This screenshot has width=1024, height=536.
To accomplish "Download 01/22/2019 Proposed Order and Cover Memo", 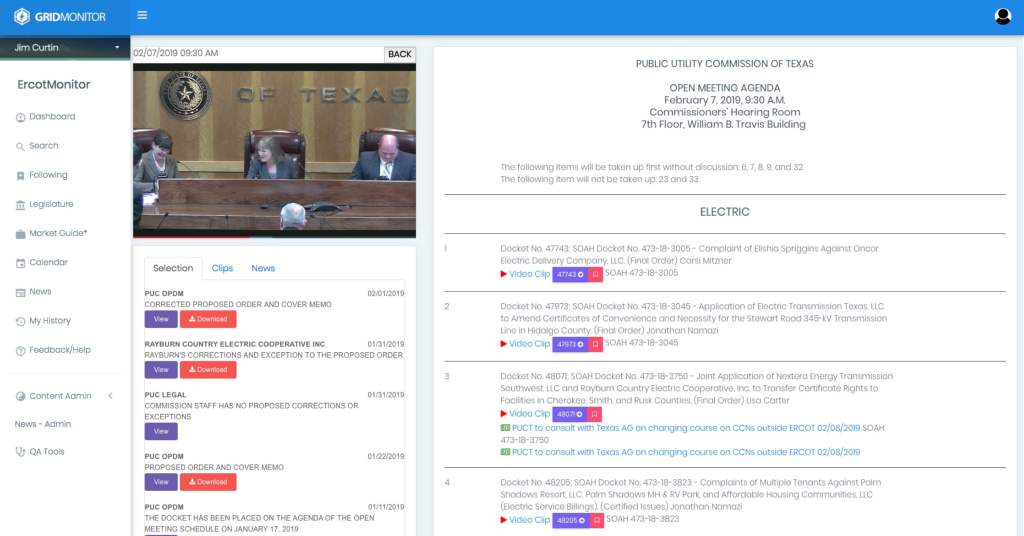I will [208, 482].
